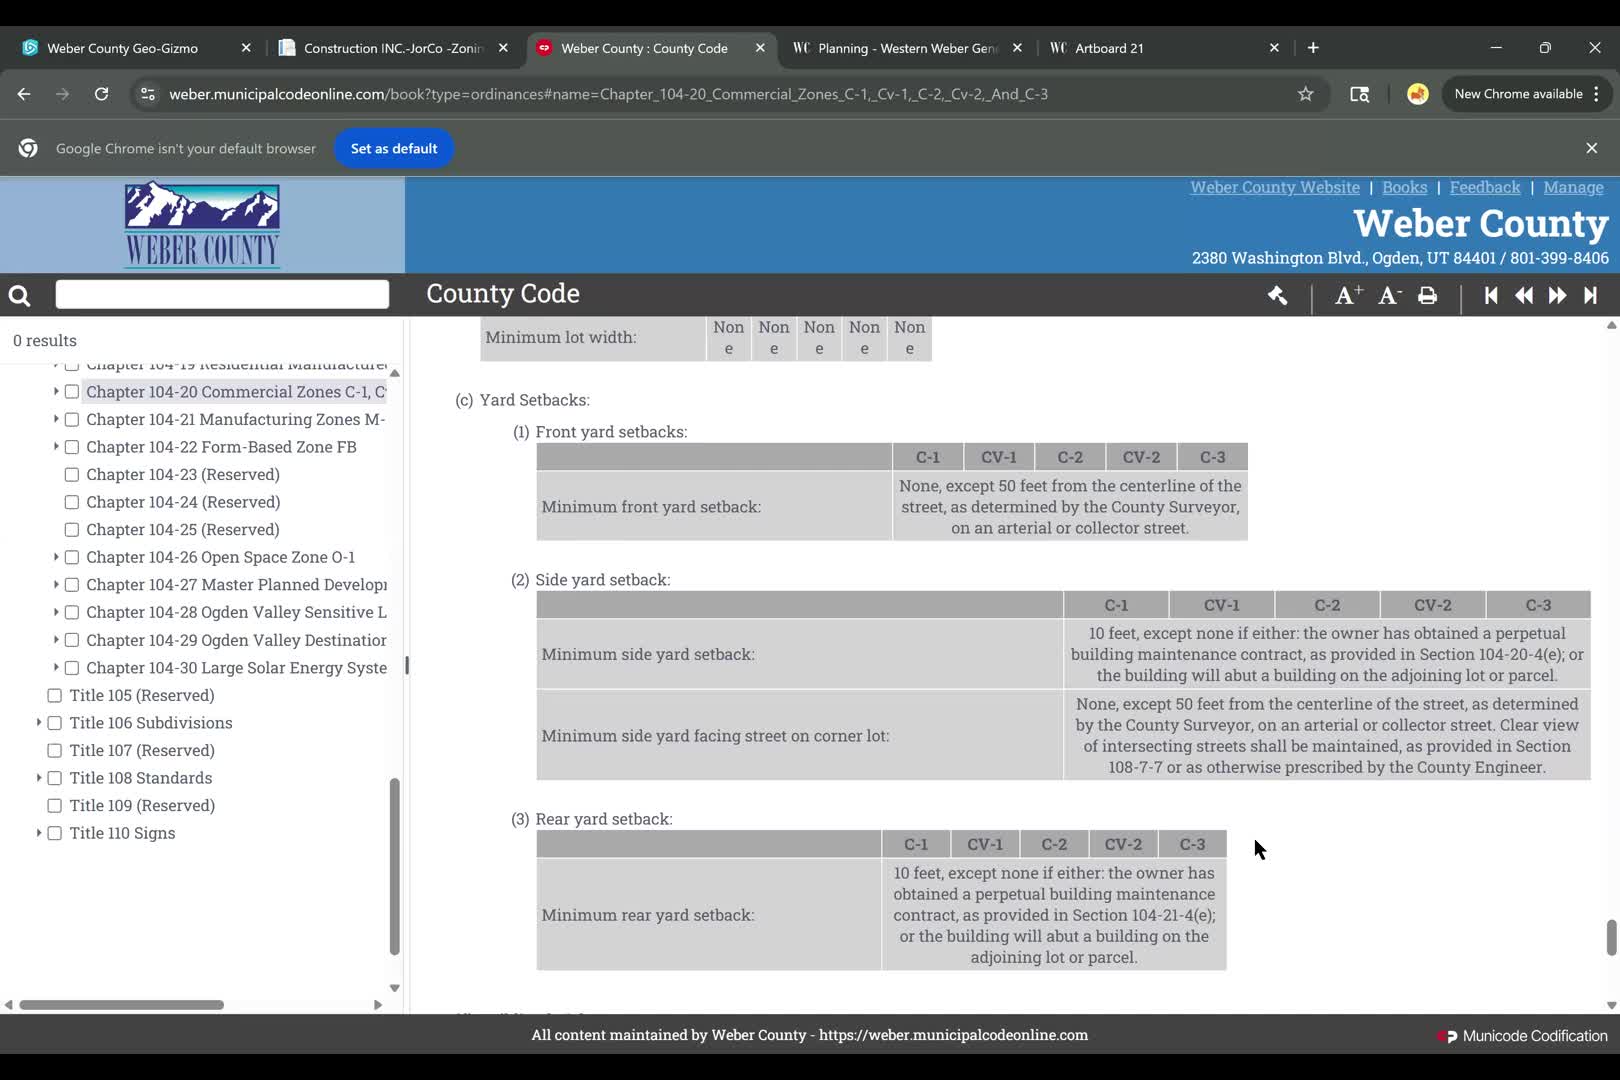The width and height of the screenshot is (1620, 1080).
Task: Click the sidebar horizontal scrollbar thumb
Action: 121,1005
